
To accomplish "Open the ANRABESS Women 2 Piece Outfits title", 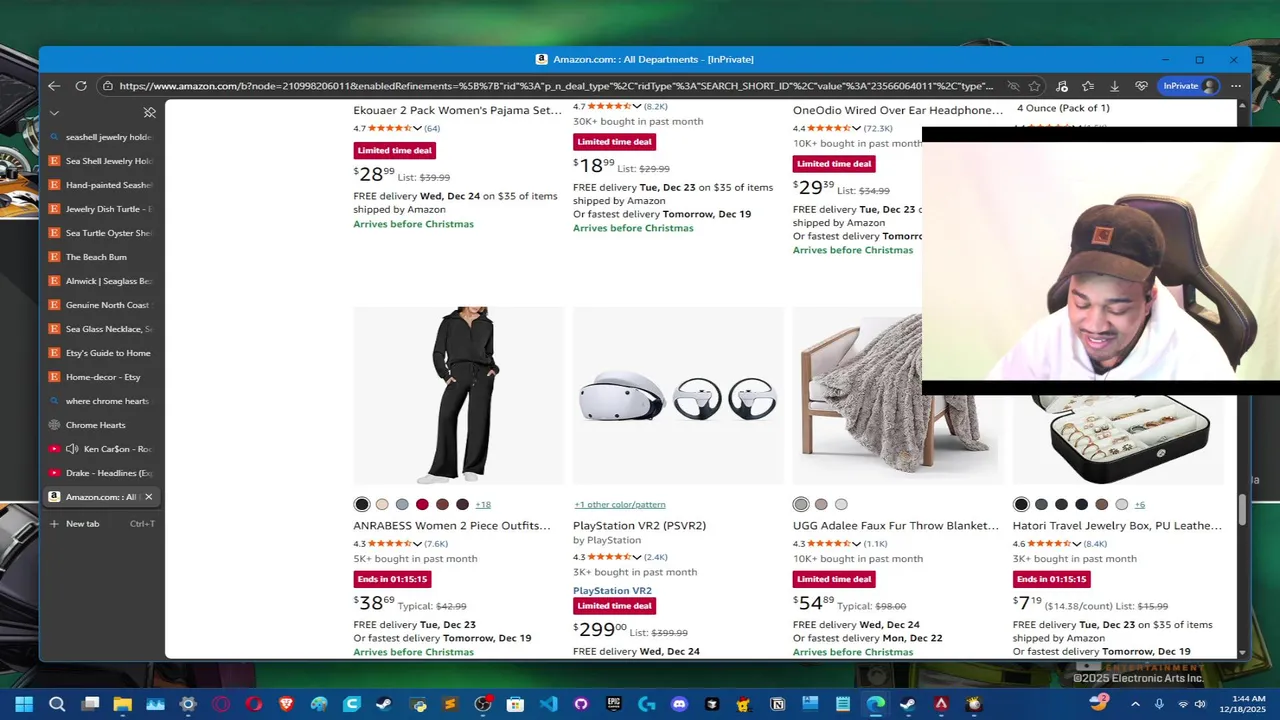I will [452, 525].
